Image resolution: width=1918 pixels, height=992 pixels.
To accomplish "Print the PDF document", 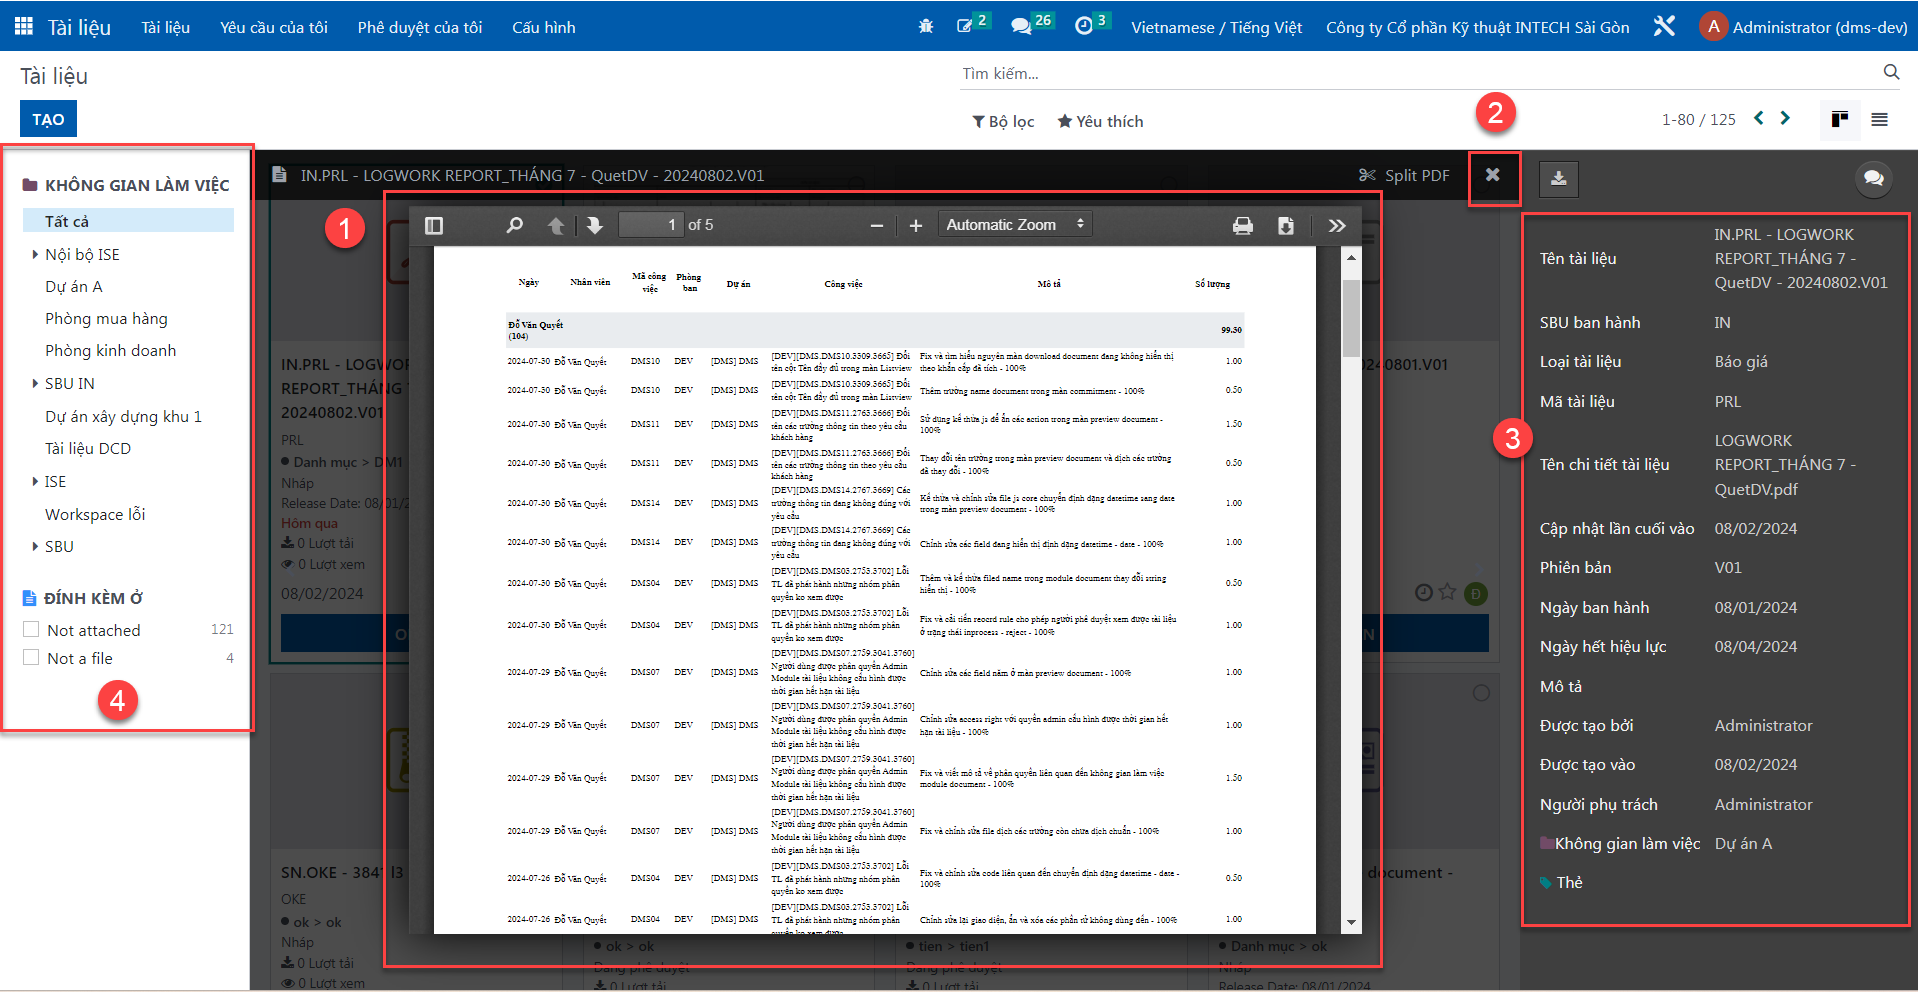I will 1243,226.
